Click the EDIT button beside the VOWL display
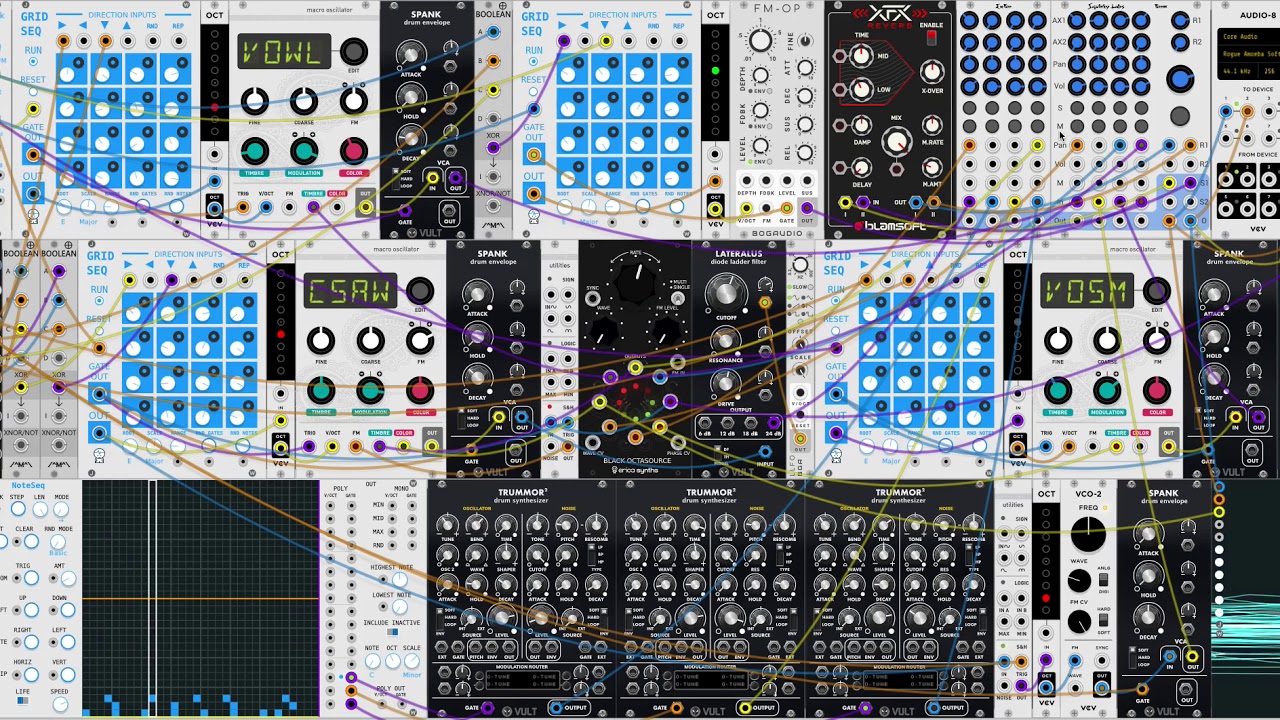 [x=353, y=52]
